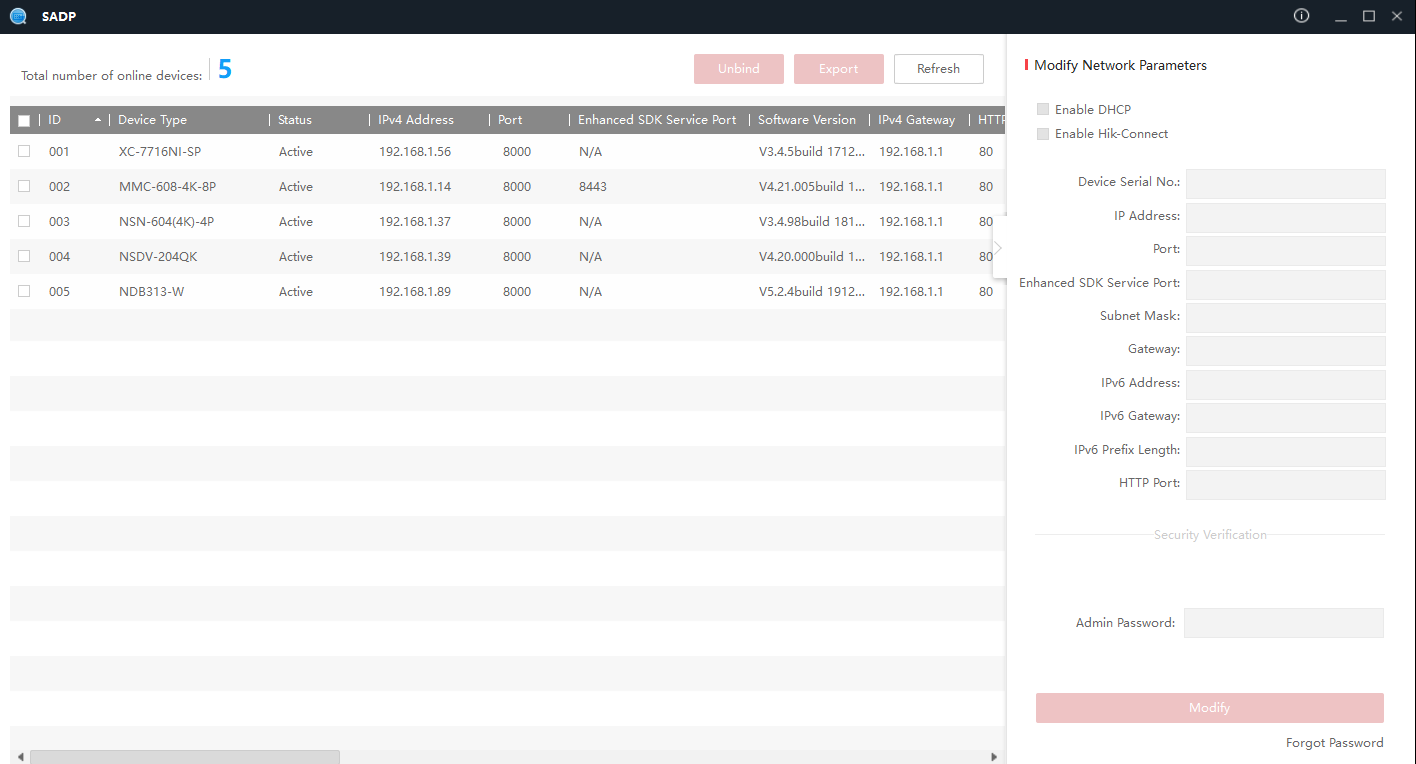
Task: Click the ID column sort arrow
Action: click(x=97, y=120)
